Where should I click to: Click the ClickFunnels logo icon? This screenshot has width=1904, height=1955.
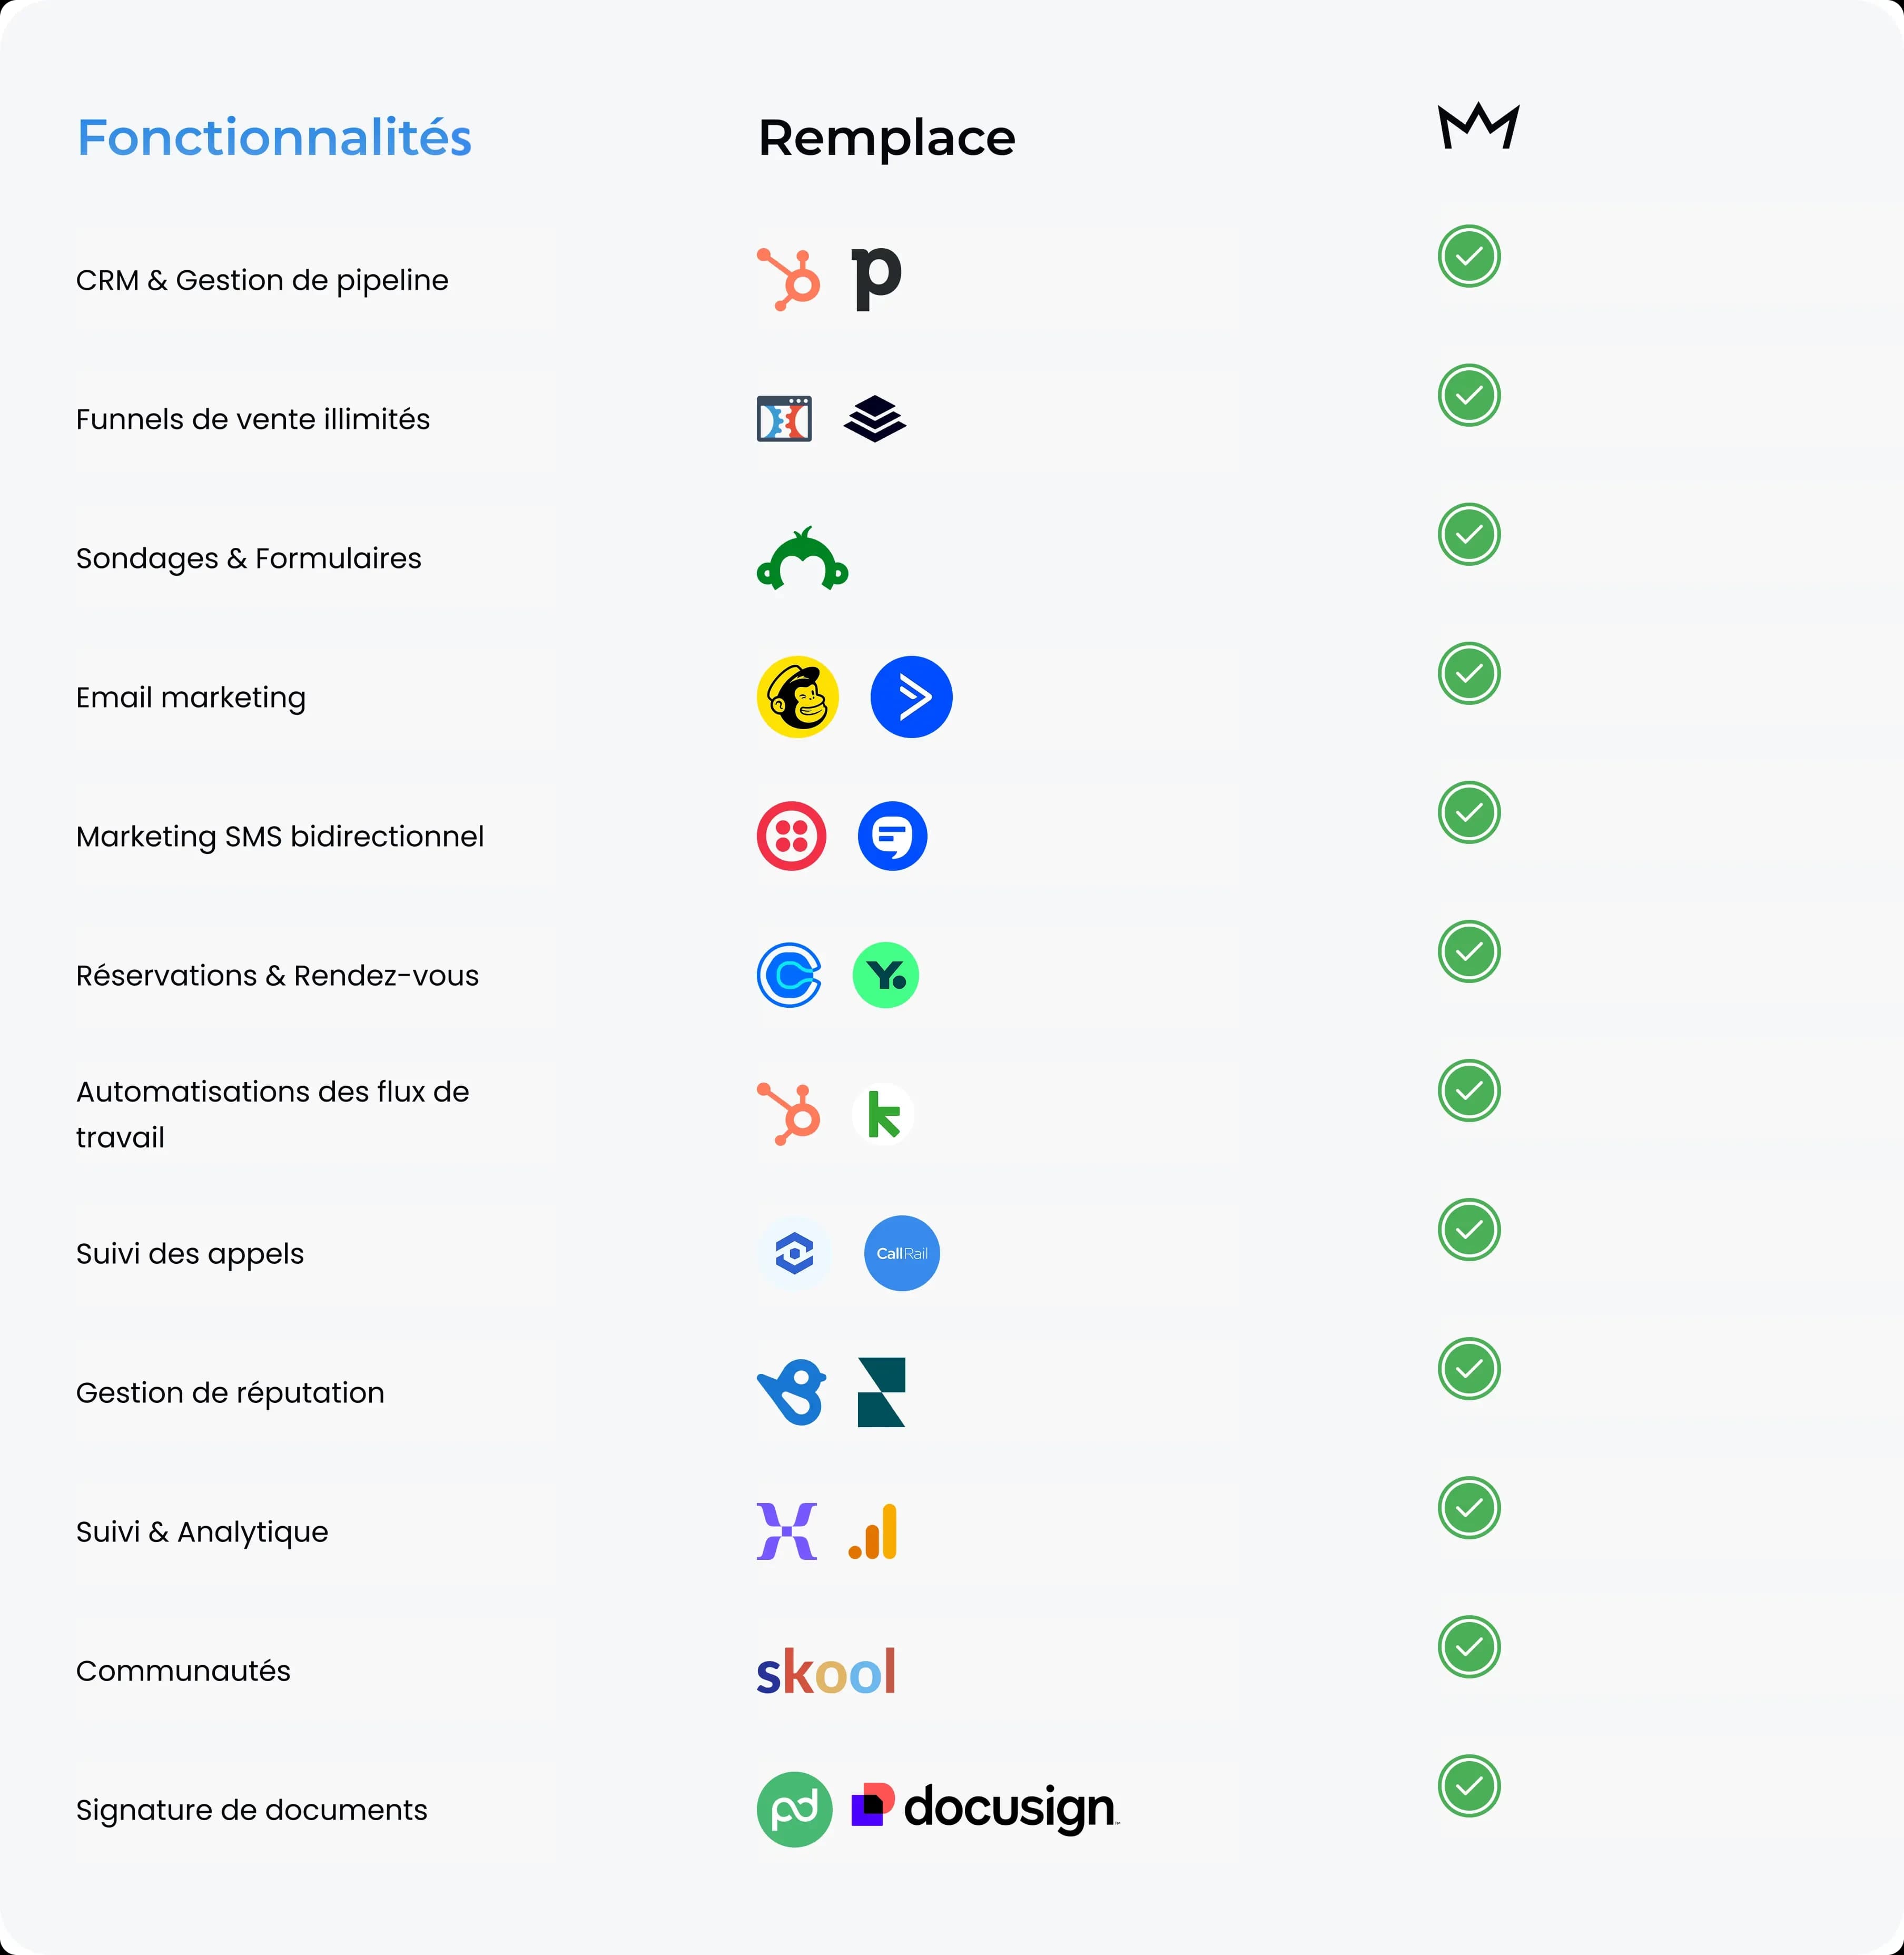[x=784, y=419]
